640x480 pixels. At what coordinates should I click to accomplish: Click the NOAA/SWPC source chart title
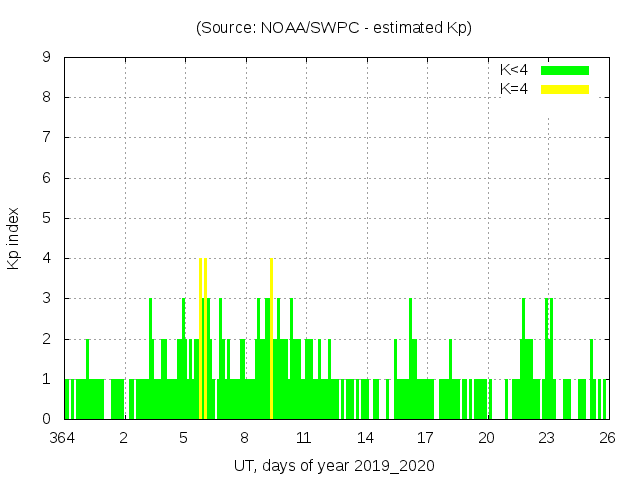click(x=334, y=28)
